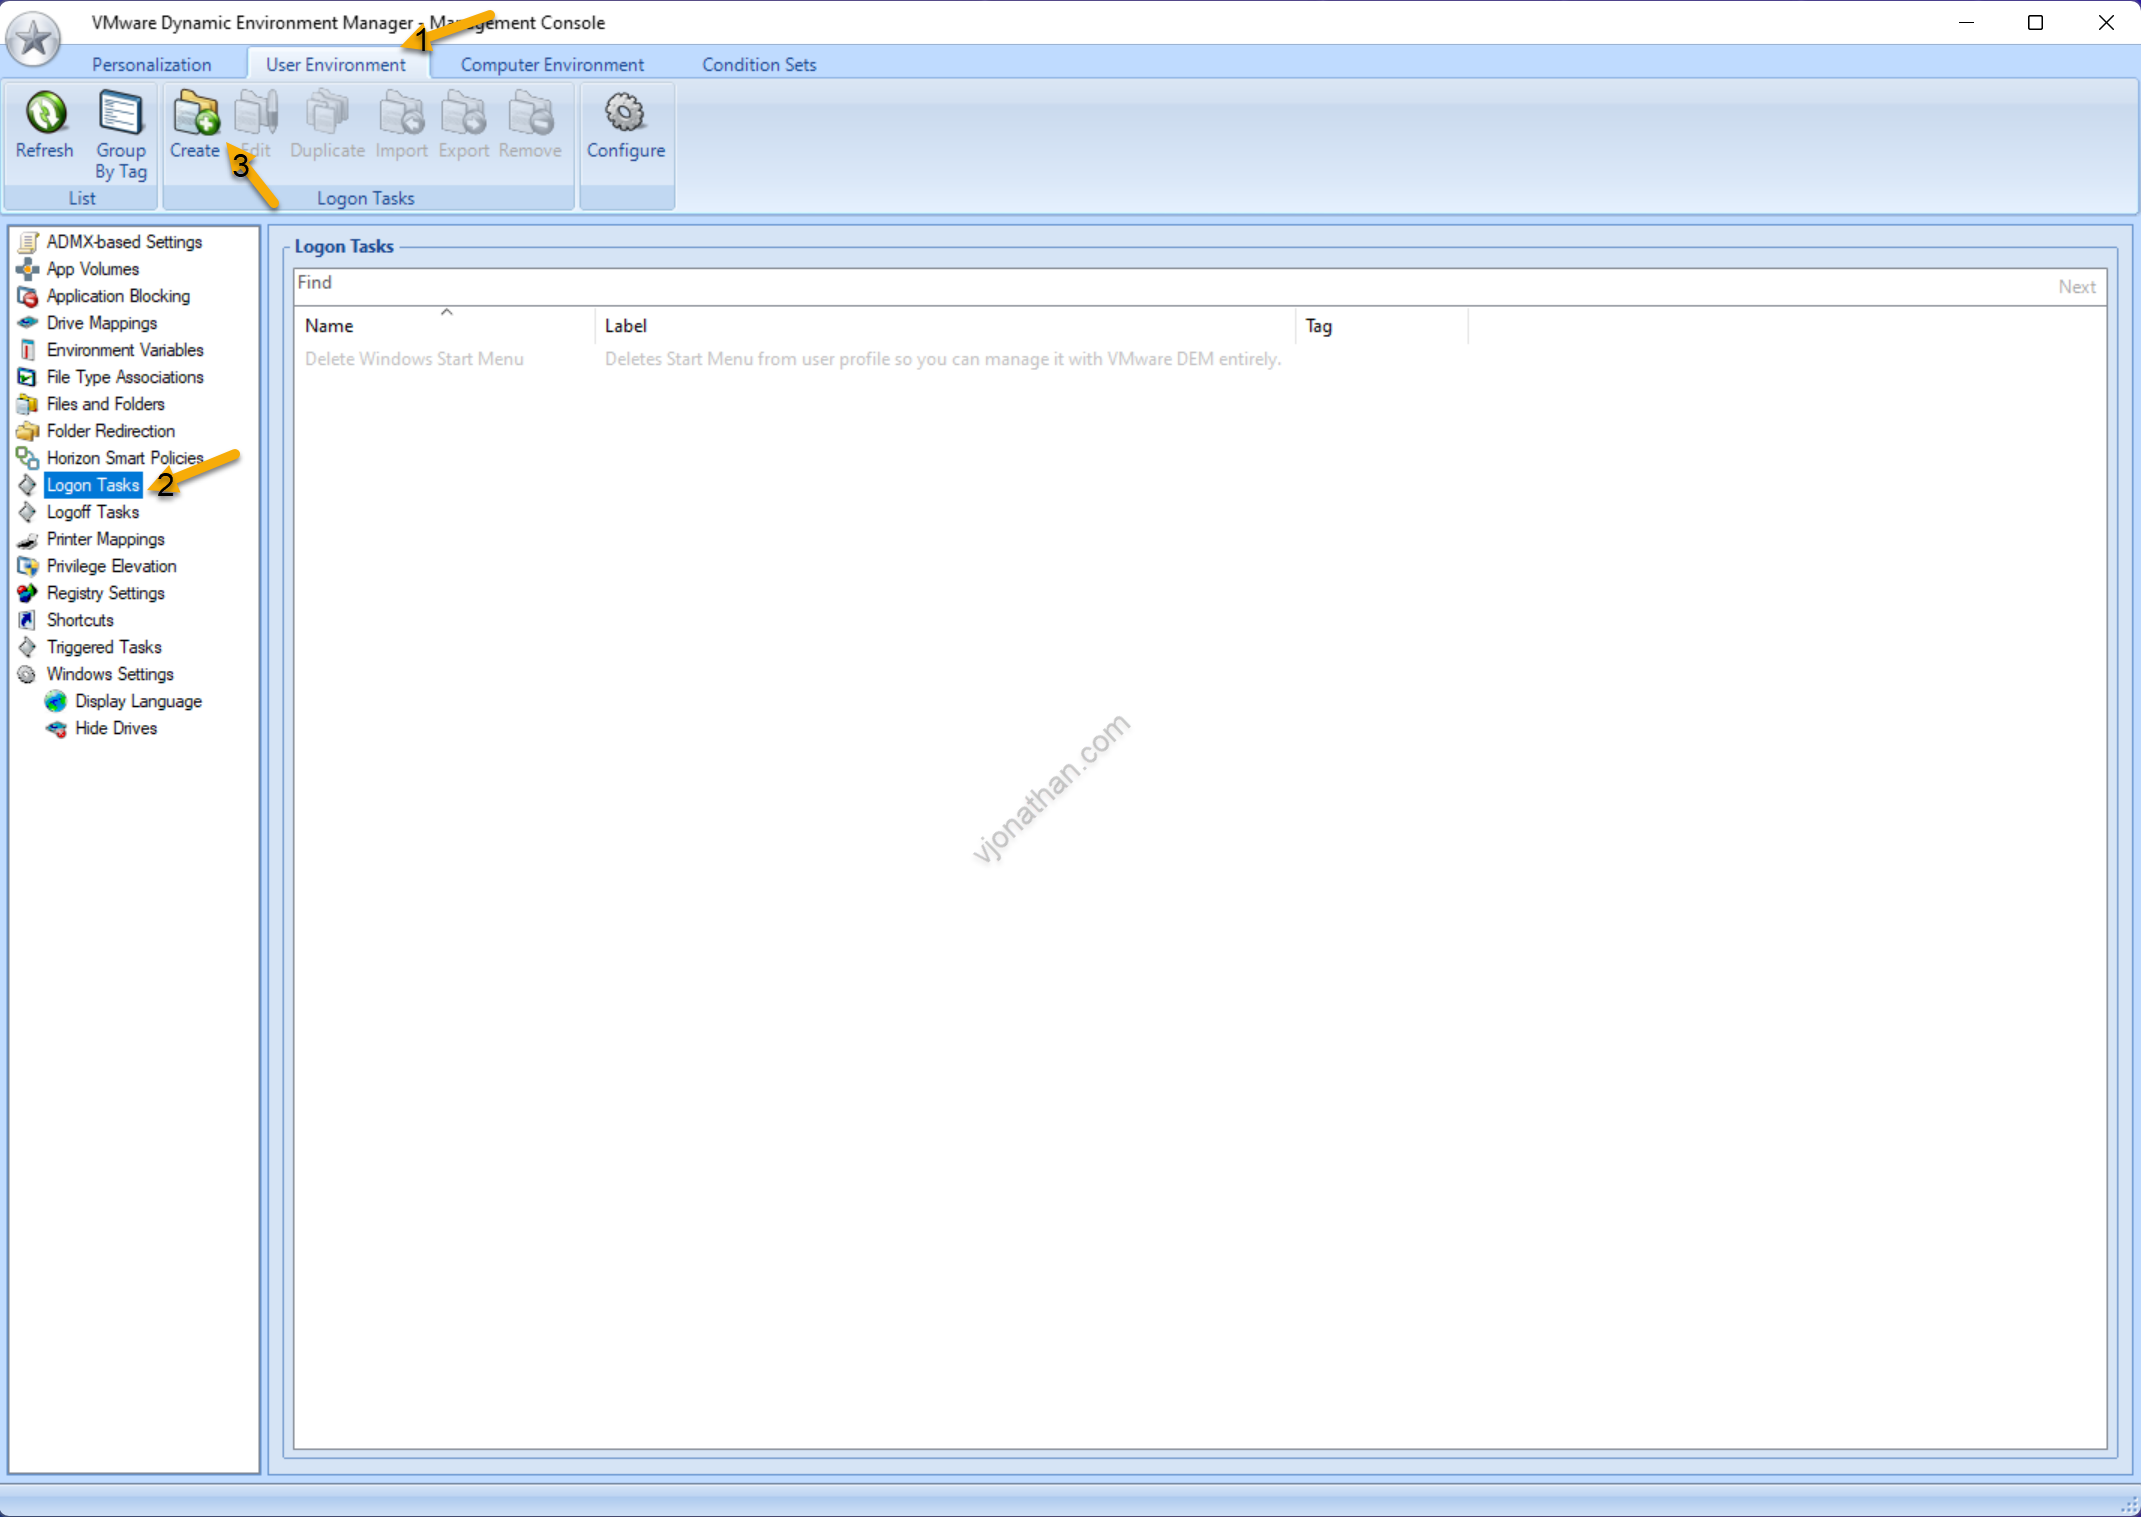This screenshot has height=1517, width=2141.
Task: Select Registry Settings icon in tree
Action: pos(28,593)
